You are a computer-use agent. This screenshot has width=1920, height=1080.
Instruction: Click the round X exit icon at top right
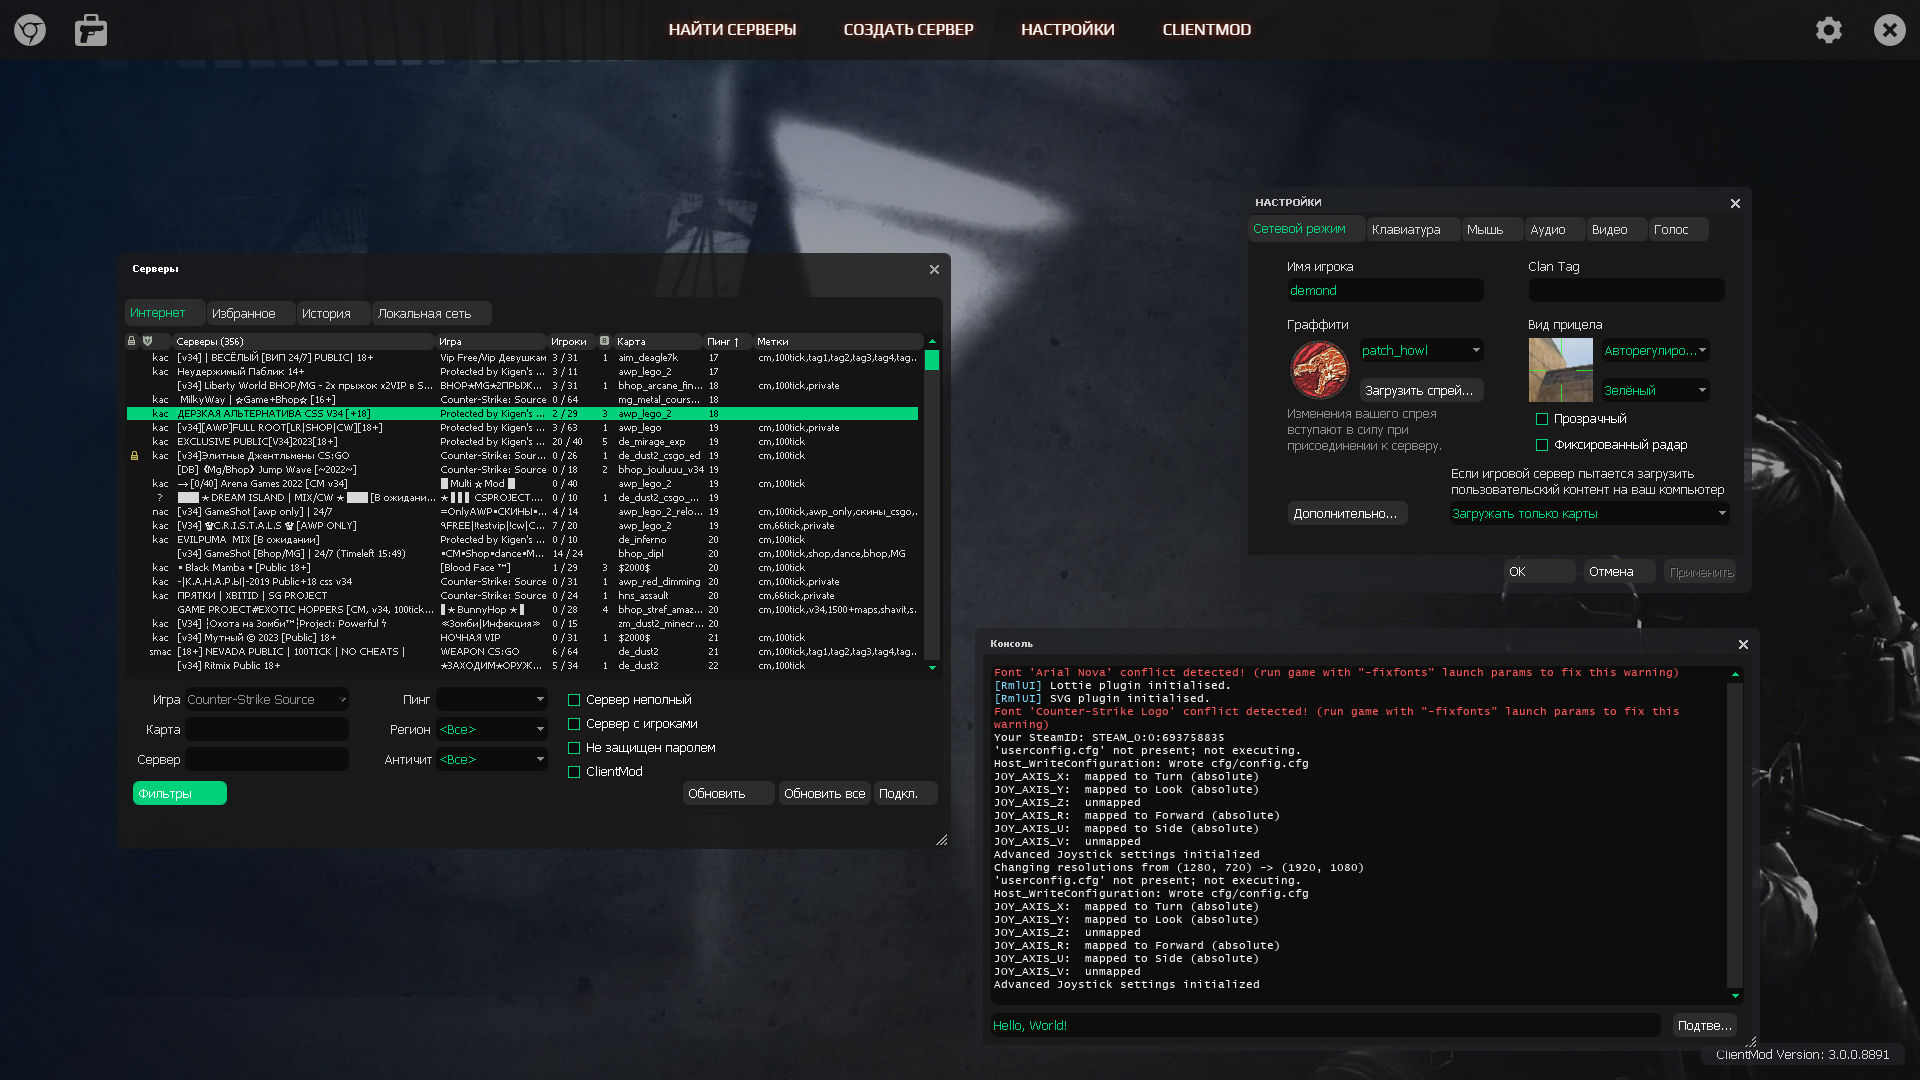(x=1890, y=30)
